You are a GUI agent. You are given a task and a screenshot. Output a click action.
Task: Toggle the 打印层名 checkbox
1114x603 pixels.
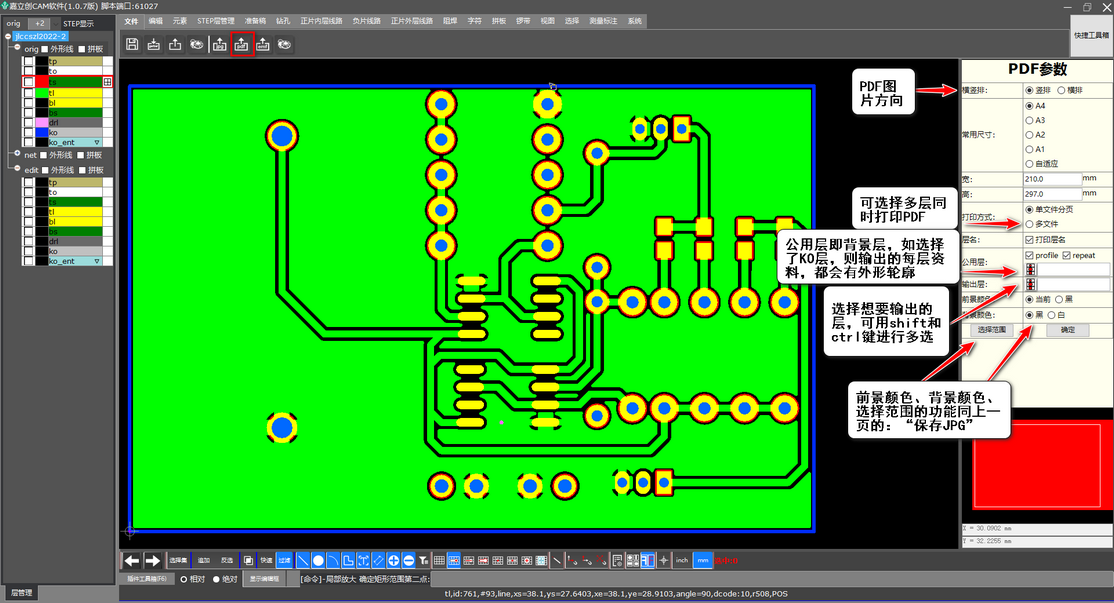point(1029,240)
